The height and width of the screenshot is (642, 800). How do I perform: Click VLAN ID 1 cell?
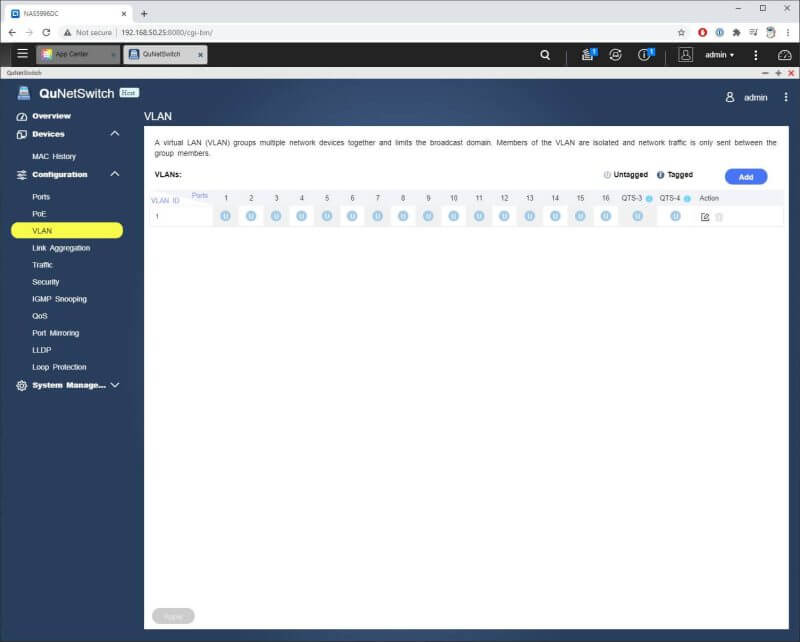[x=181, y=216]
